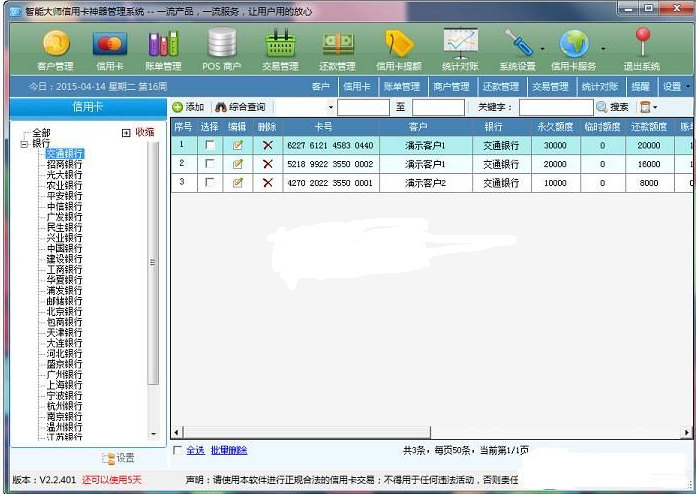Open 还款管理 cash bundle icon
This screenshot has height=494, width=696.
pos(337,44)
